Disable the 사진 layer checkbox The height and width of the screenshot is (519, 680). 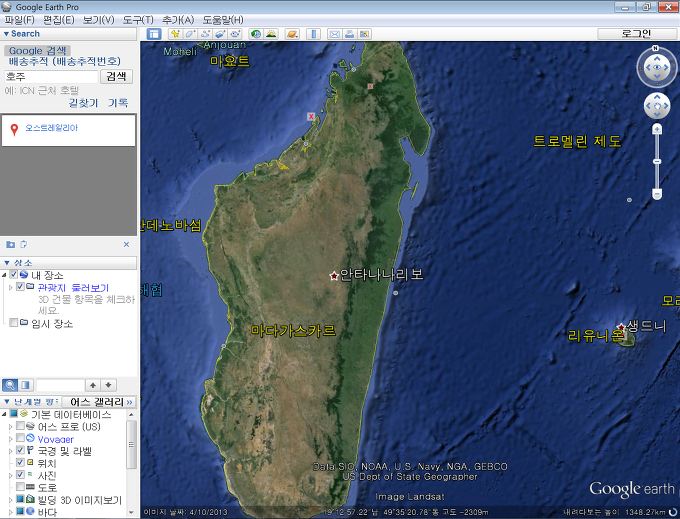point(20,474)
